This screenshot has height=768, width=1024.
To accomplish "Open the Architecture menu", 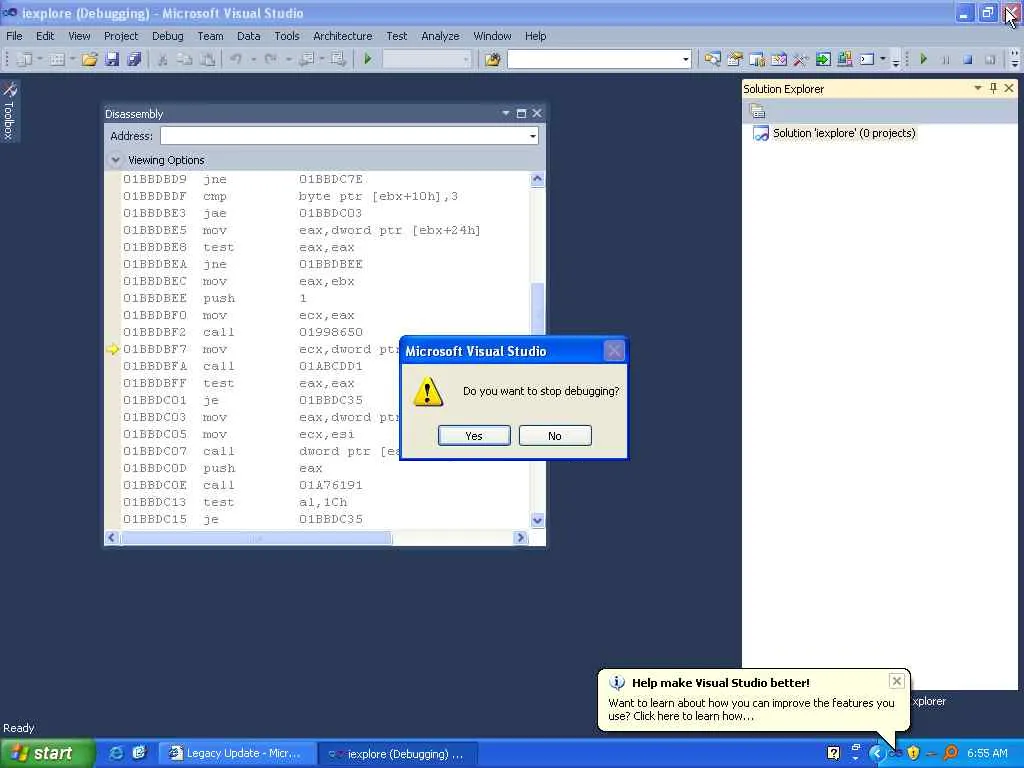I will click(x=342, y=36).
